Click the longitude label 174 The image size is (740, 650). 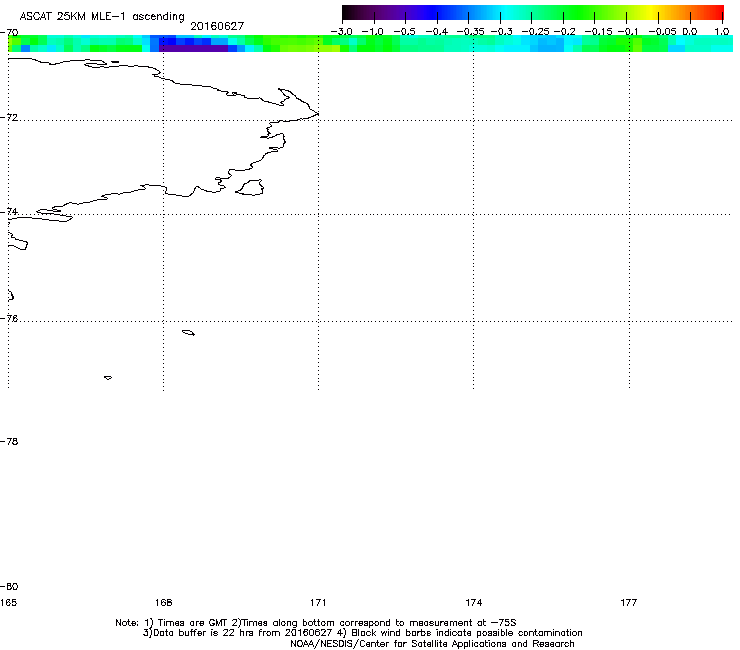click(473, 602)
